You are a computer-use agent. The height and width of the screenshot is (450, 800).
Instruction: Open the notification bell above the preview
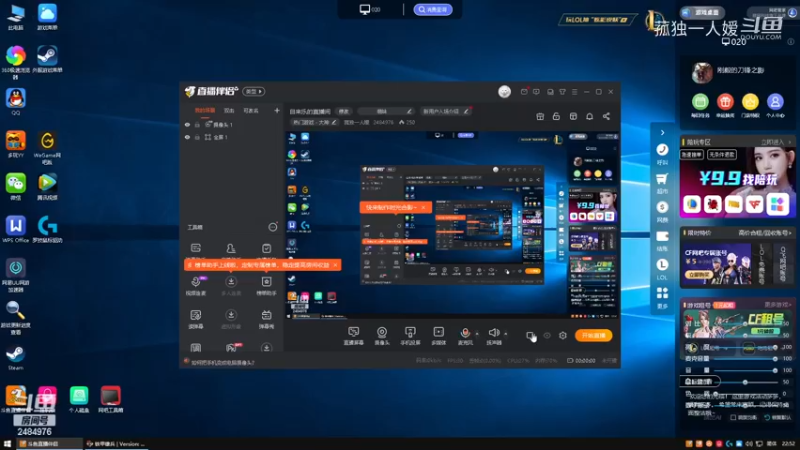[x=589, y=116]
